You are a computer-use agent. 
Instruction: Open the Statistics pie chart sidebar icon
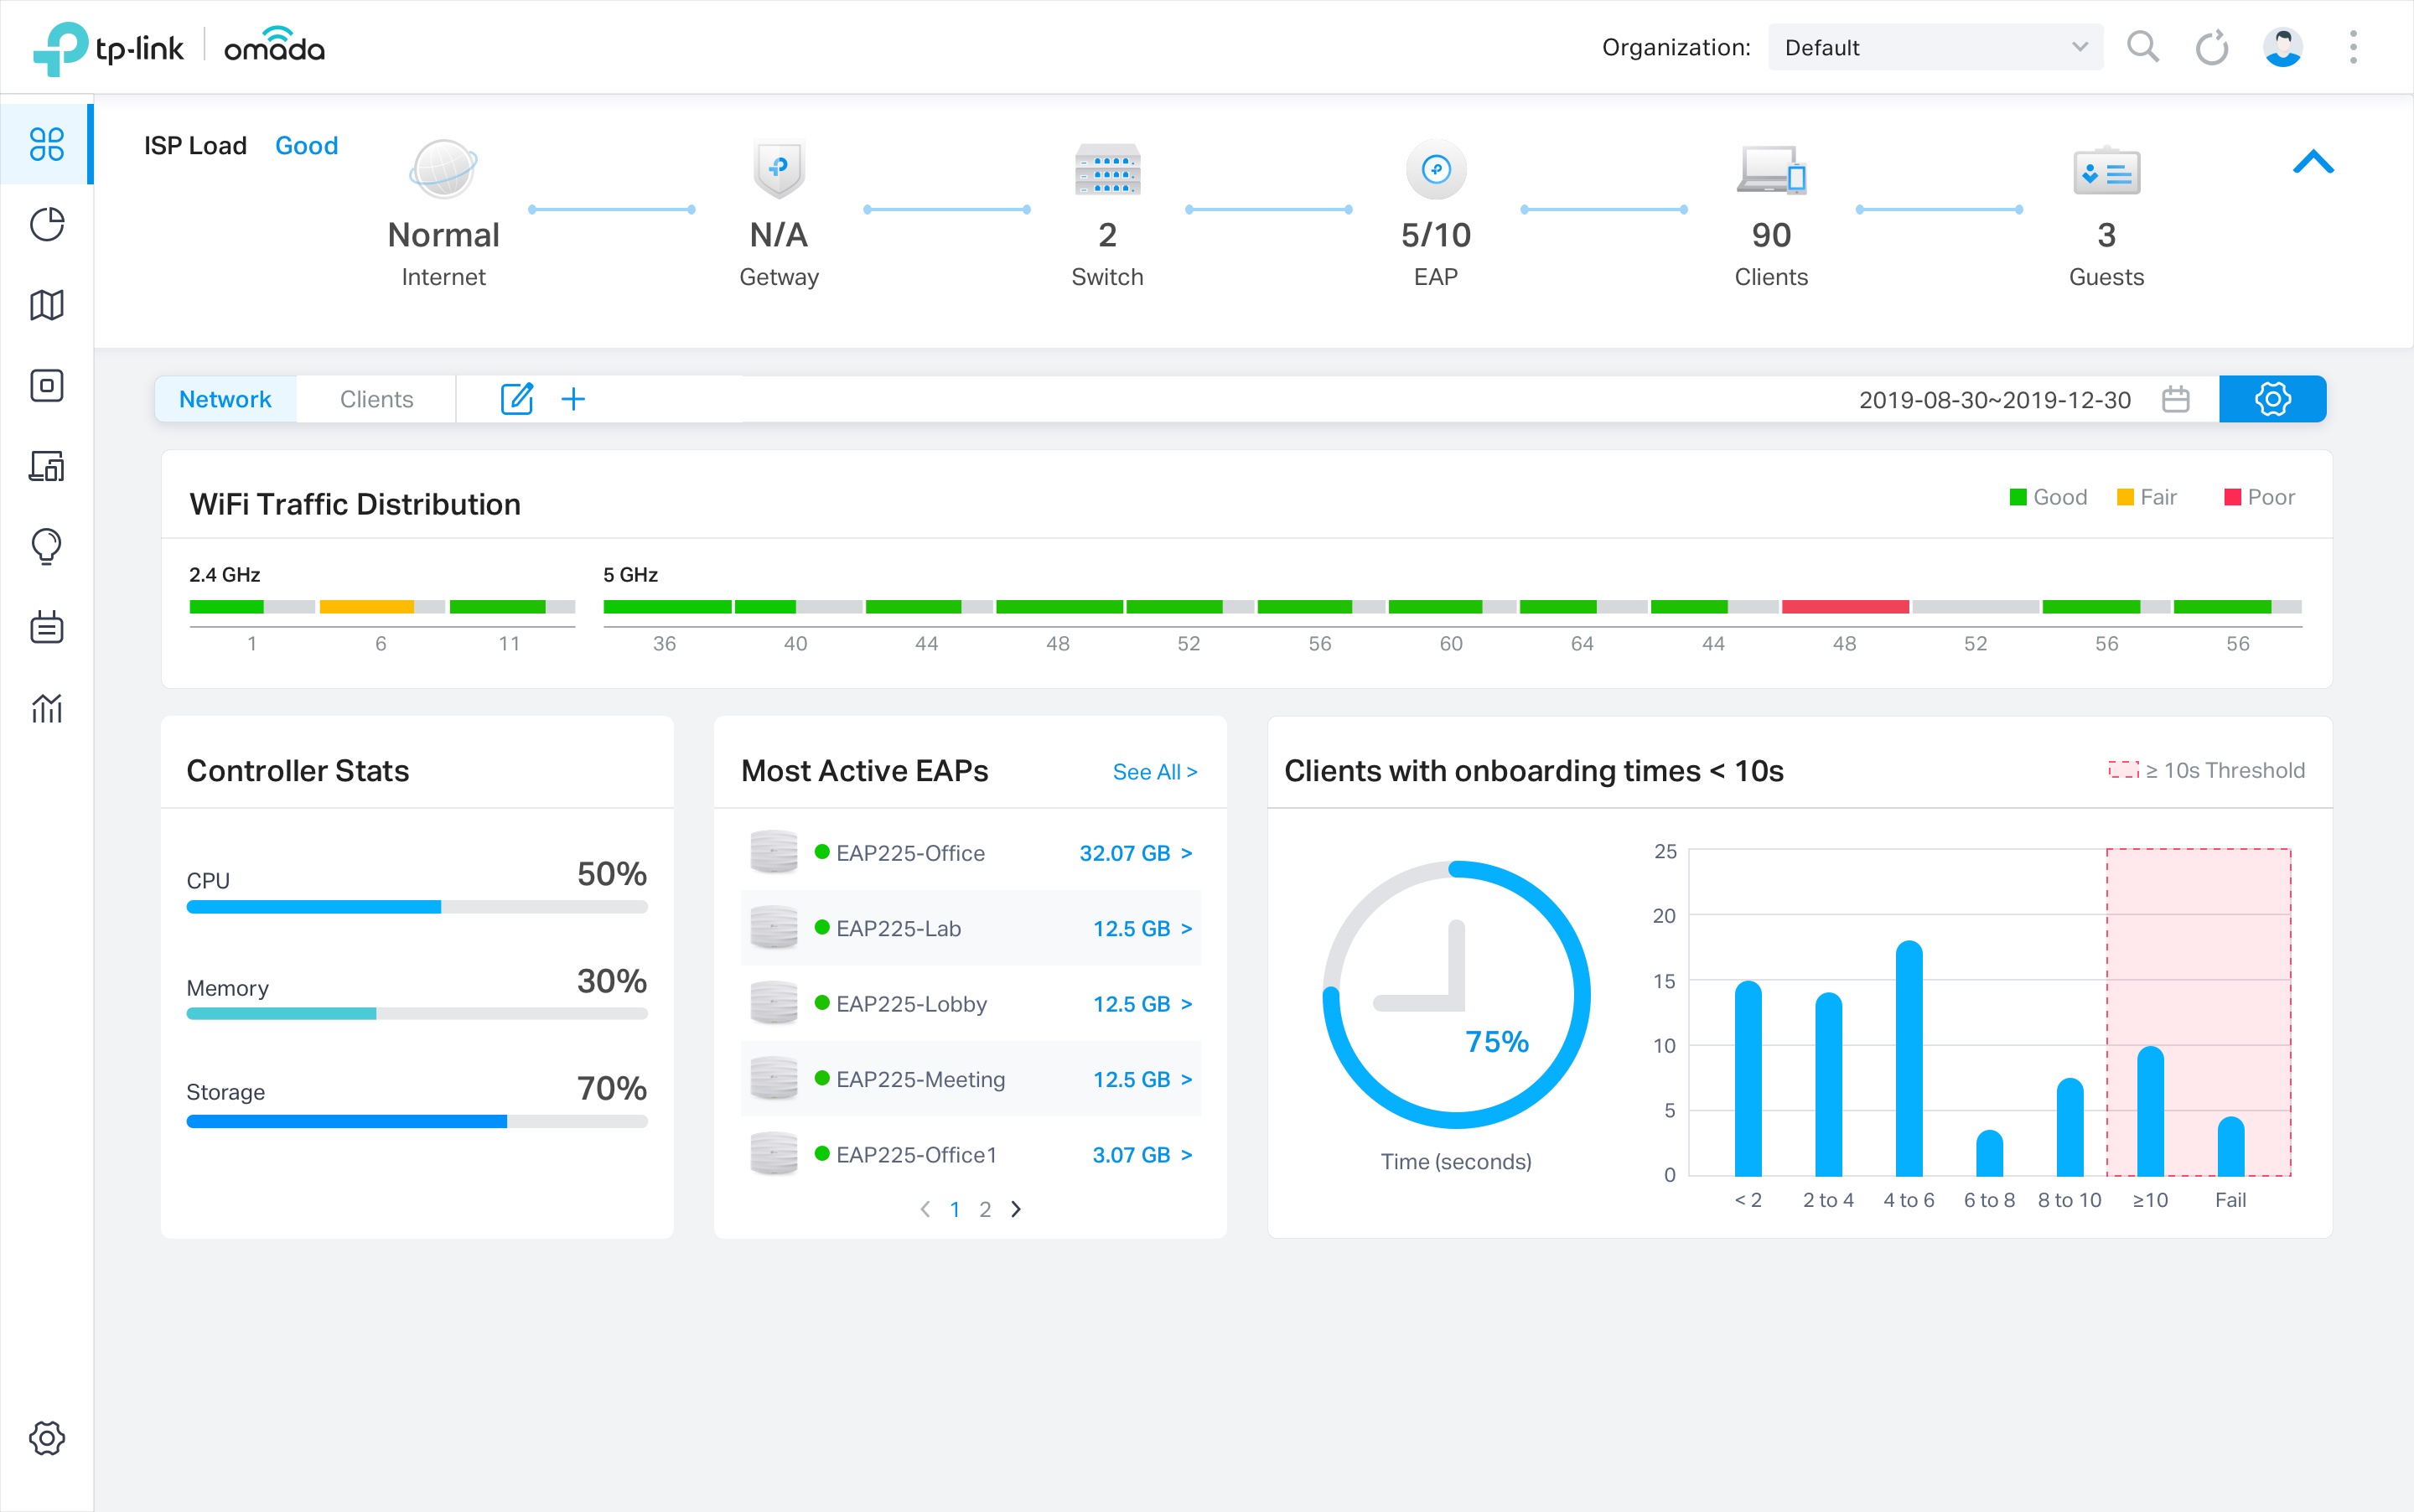pyautogui.click(x=47, y=224)
